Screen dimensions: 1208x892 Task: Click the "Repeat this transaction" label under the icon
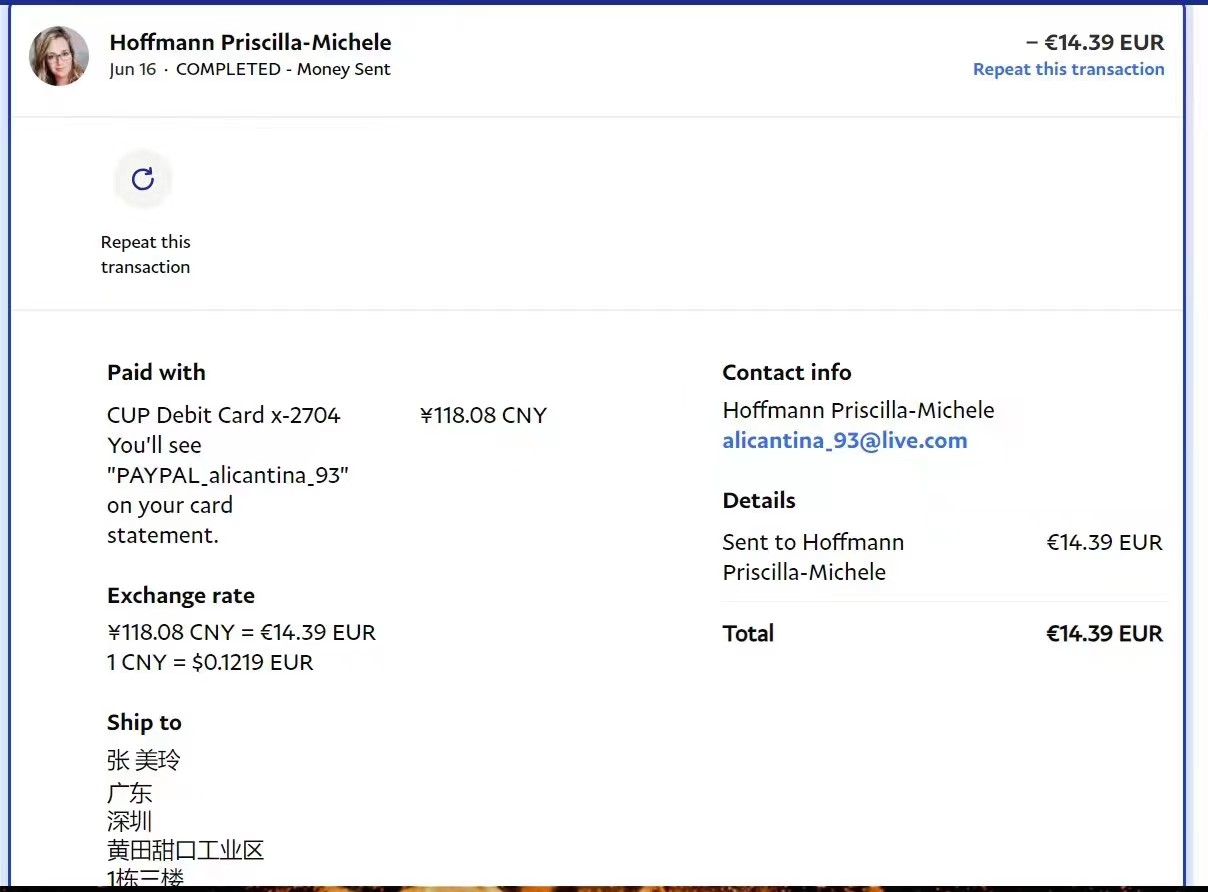tap(145, 255)
